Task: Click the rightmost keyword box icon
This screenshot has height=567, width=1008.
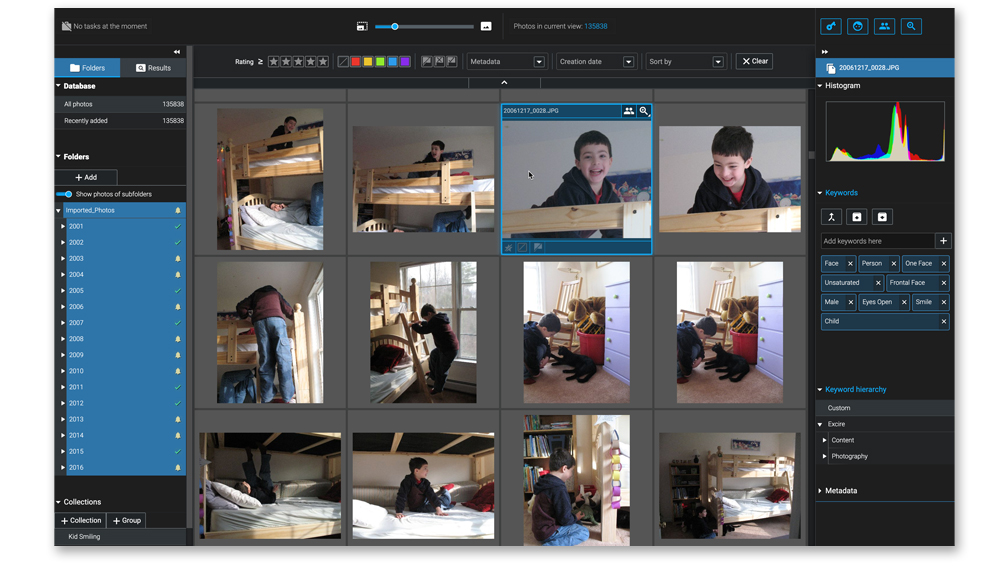Action: (882, 217)
